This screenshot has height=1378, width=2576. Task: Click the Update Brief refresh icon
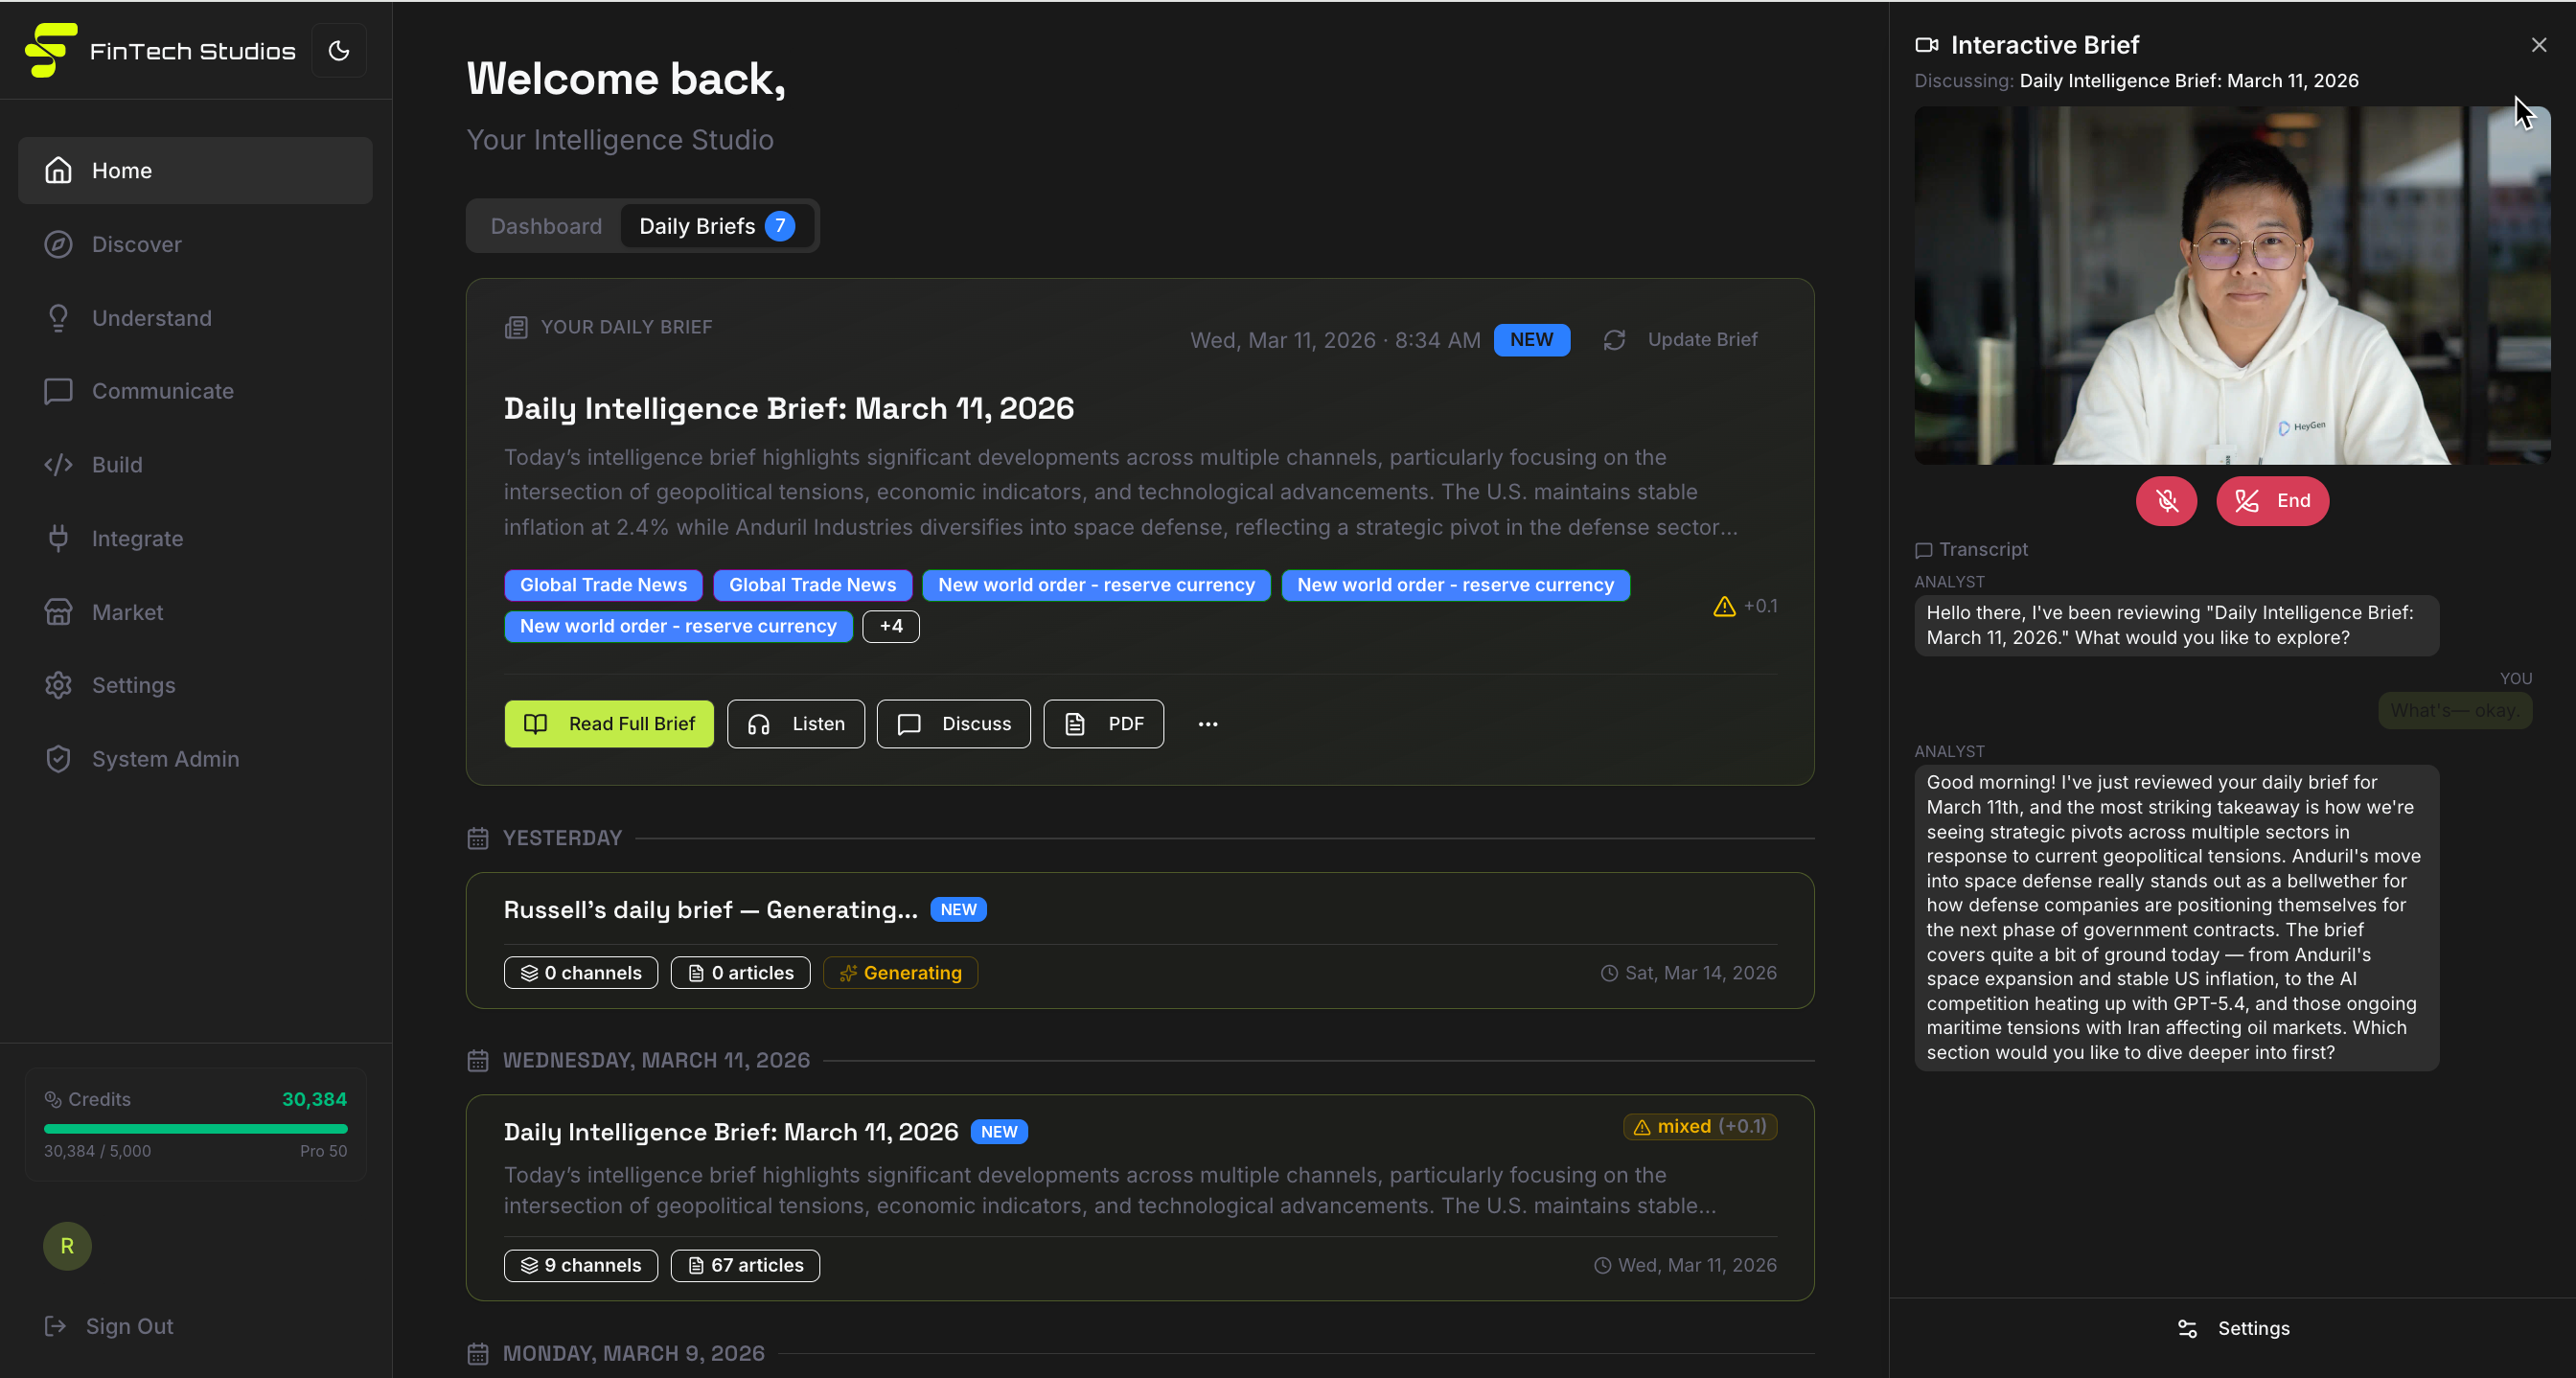point(1614,340)
